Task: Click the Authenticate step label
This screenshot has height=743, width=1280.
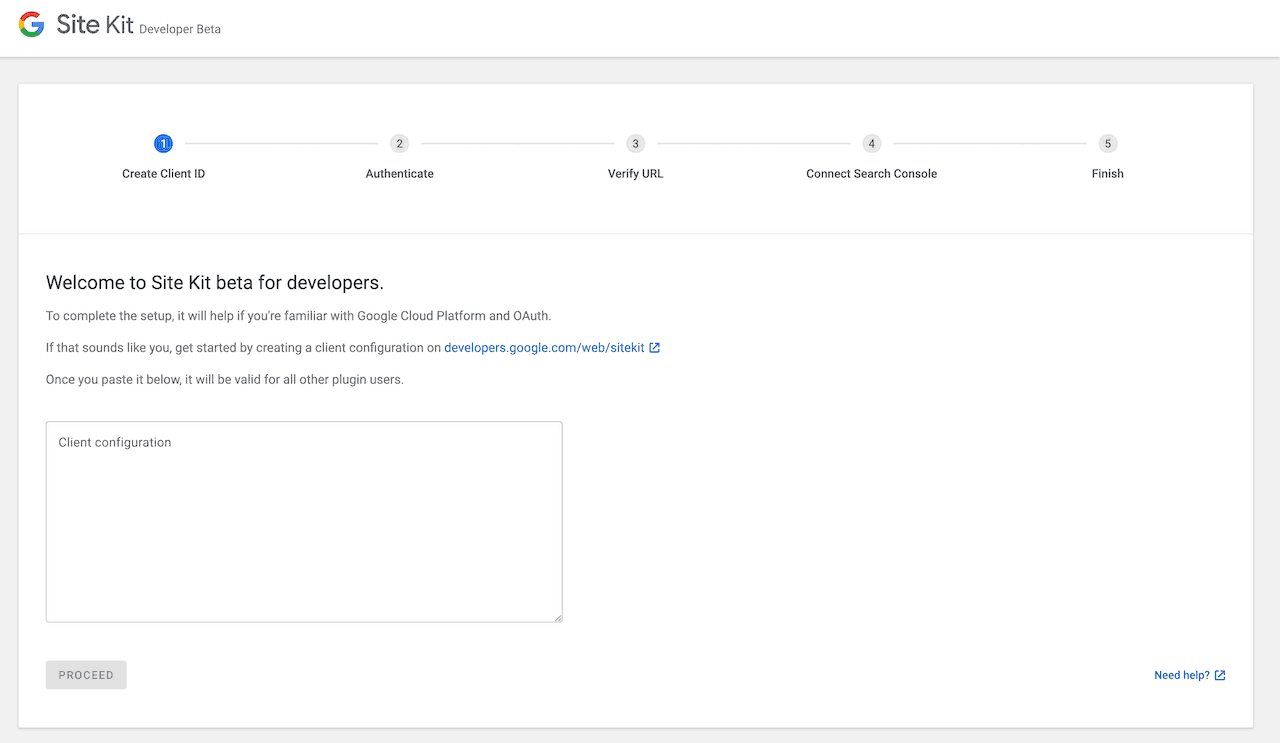Action: [x=400, y=174]
